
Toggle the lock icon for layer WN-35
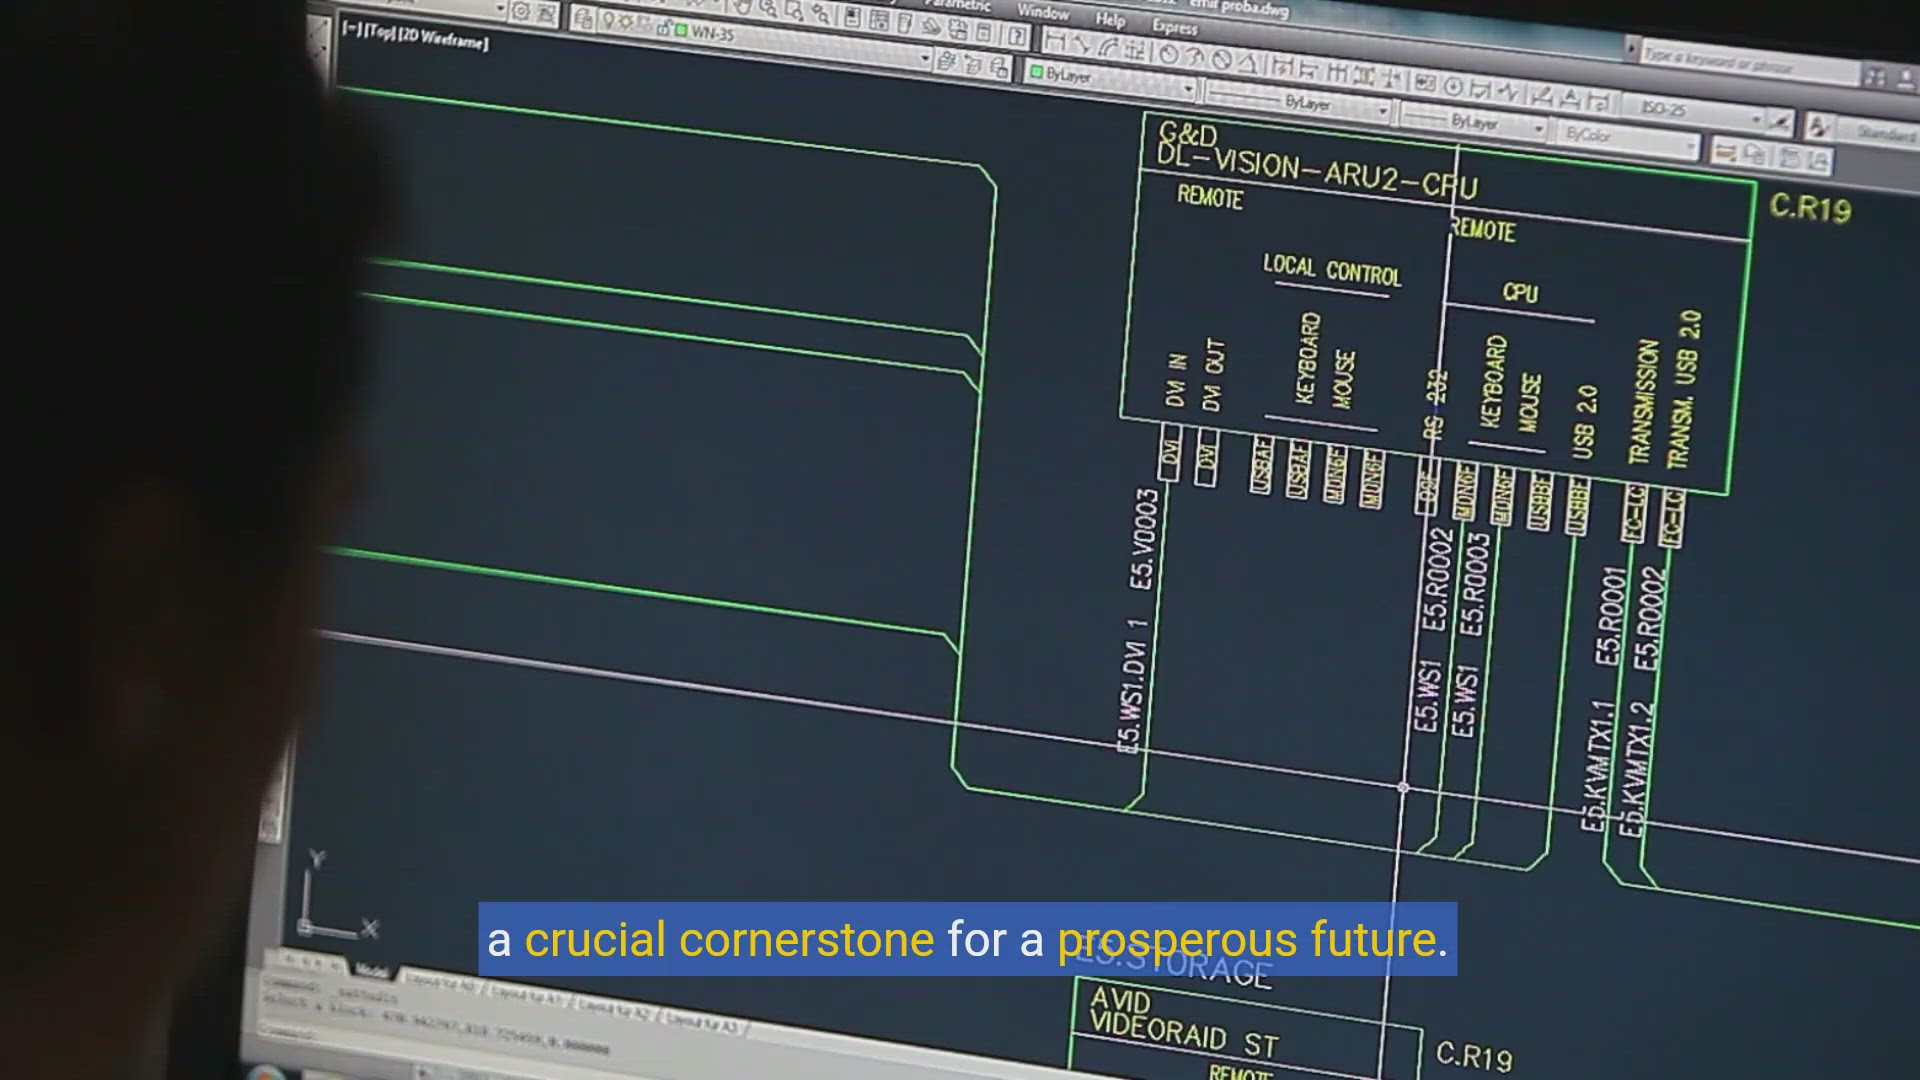pos(663,29)
